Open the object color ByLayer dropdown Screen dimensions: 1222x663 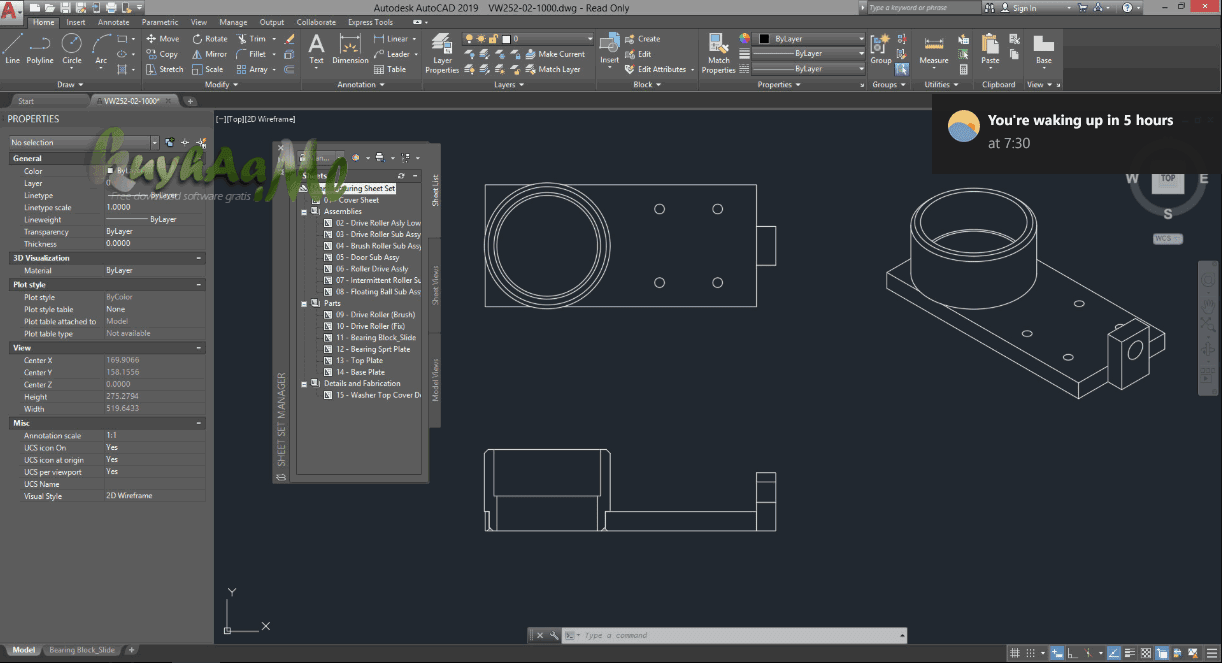coord(808,39)
